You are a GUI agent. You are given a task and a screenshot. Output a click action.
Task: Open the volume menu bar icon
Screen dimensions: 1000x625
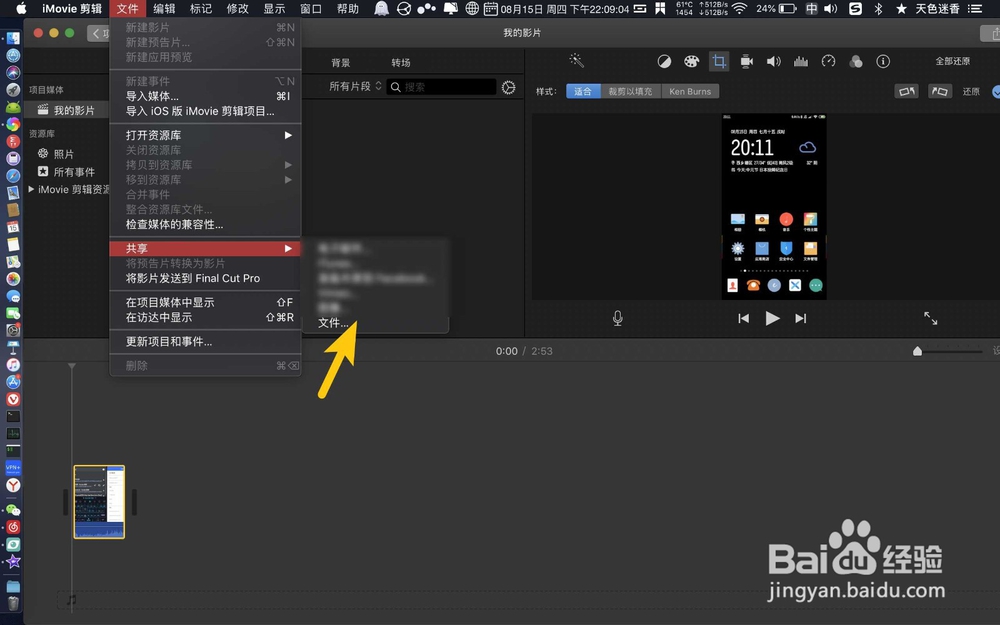(x=830, y=9)
